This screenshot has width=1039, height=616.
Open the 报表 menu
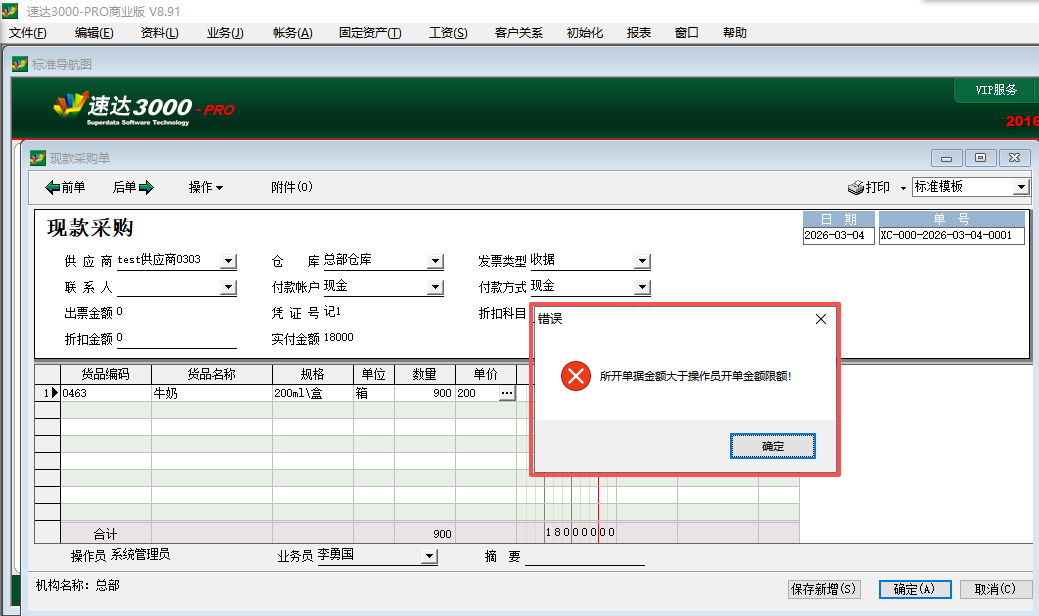coord(639,33)
